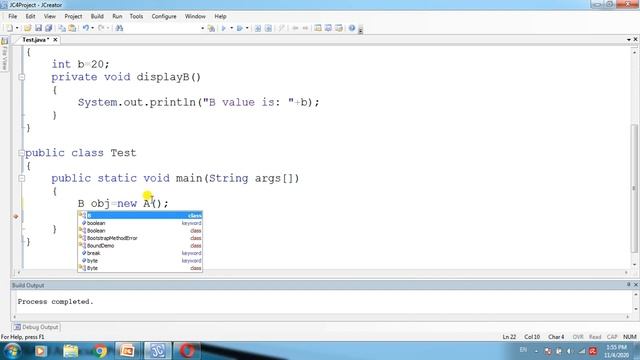
Task: Choose Byte class from autocomplete list
Action: tap(140, 268)
